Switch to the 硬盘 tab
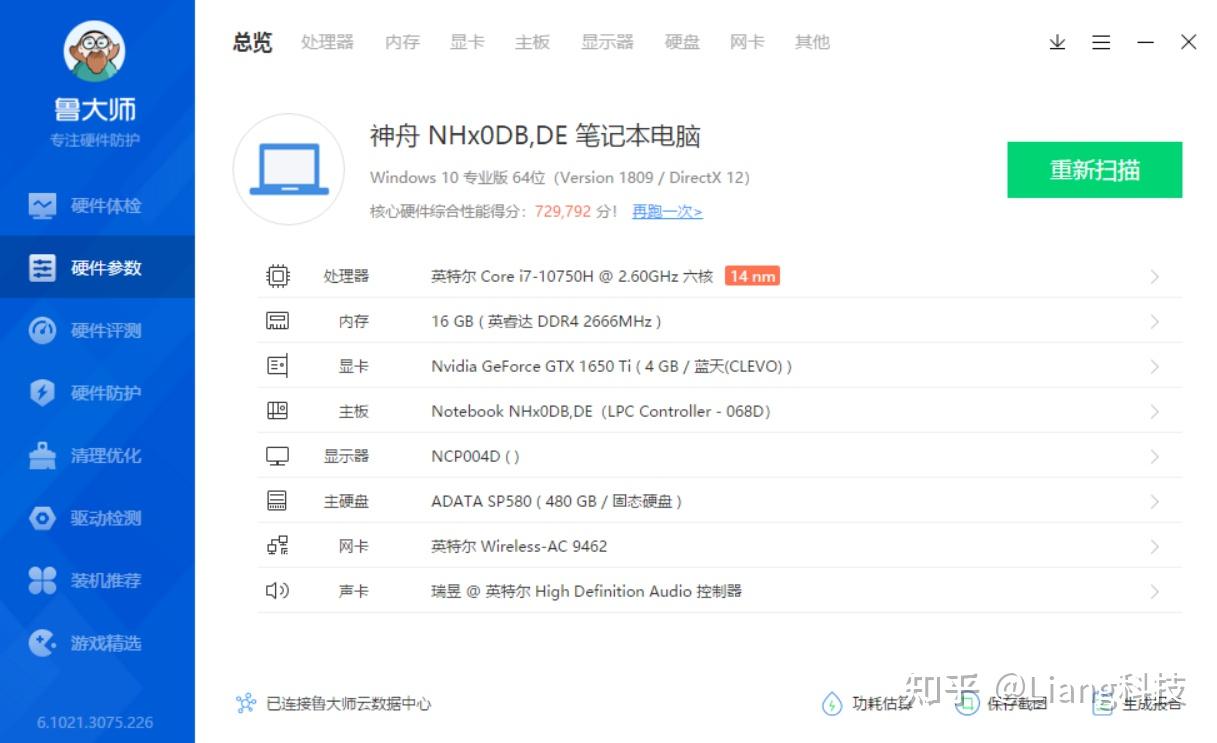 tap(682, 42)
